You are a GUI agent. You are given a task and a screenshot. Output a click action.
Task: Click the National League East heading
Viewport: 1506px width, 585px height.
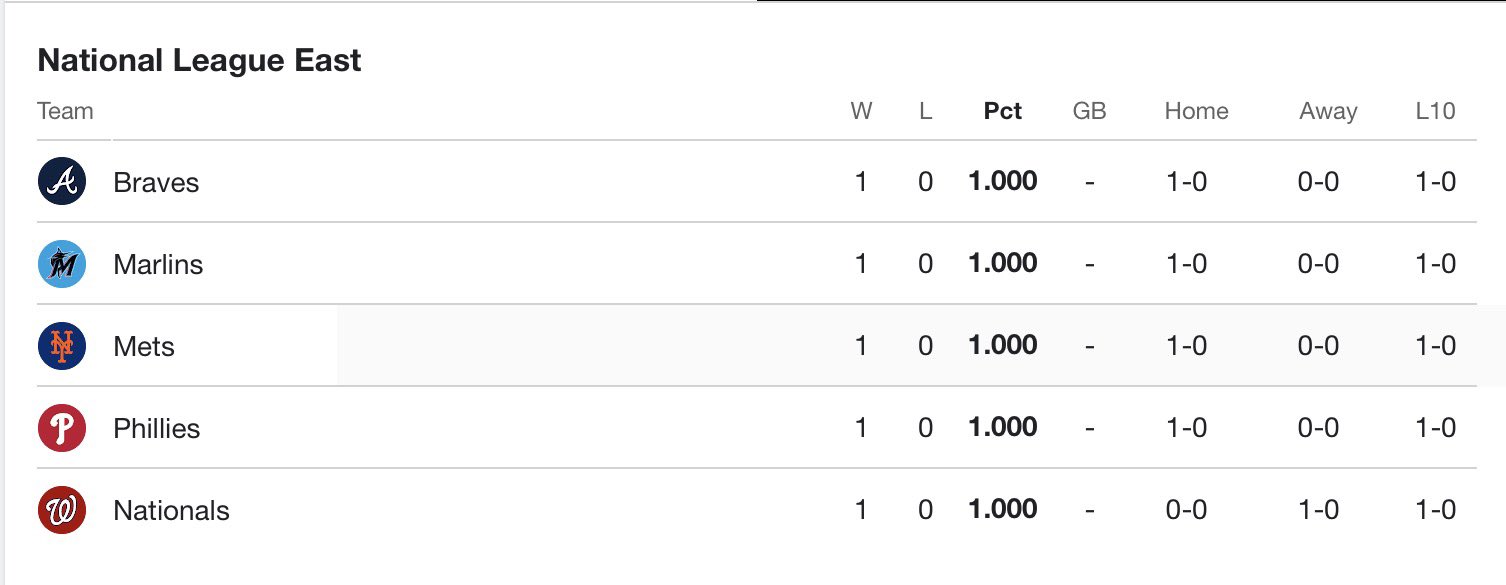tap(199, 61)
